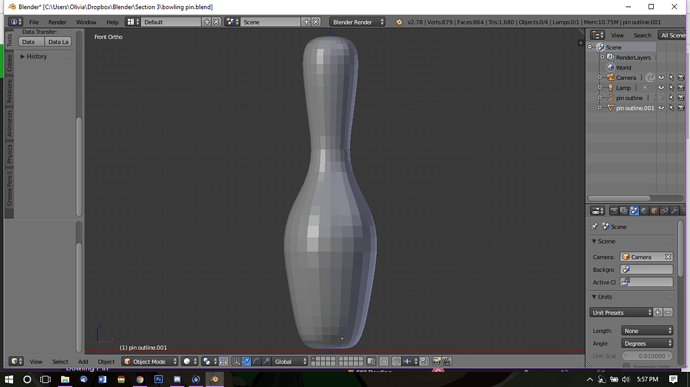This screenshot has height=387, width=690.
Task: Add a new scene with plus button
Action: tap(306, 22)
